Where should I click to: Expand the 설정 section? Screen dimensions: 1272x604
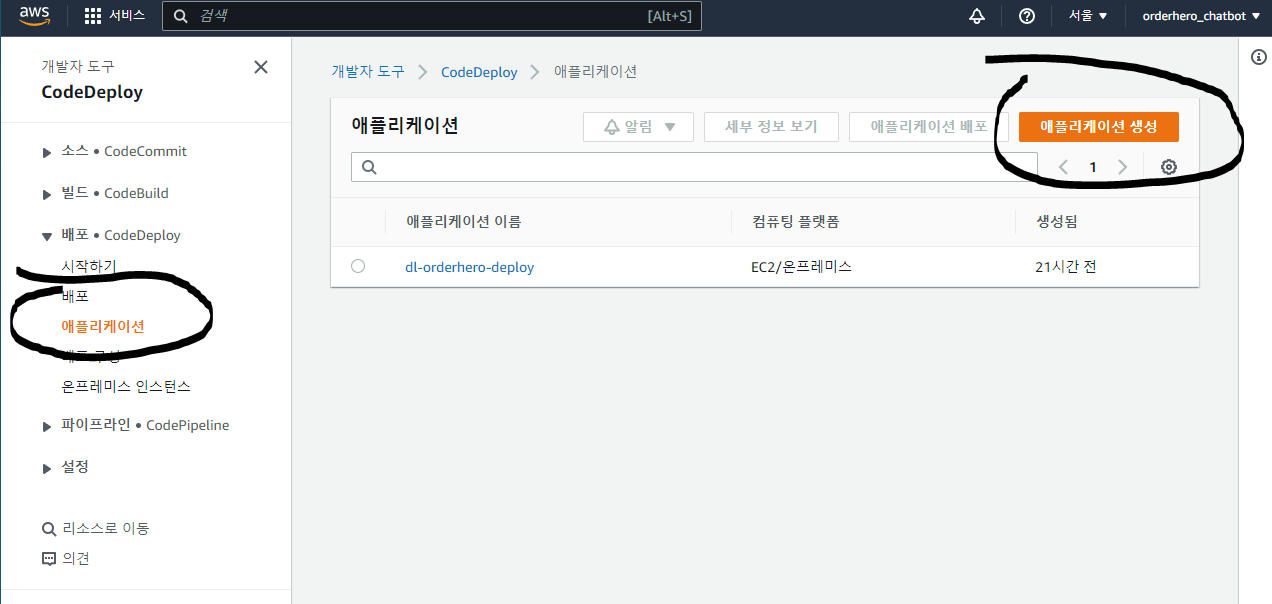click(x=47, y=468)
